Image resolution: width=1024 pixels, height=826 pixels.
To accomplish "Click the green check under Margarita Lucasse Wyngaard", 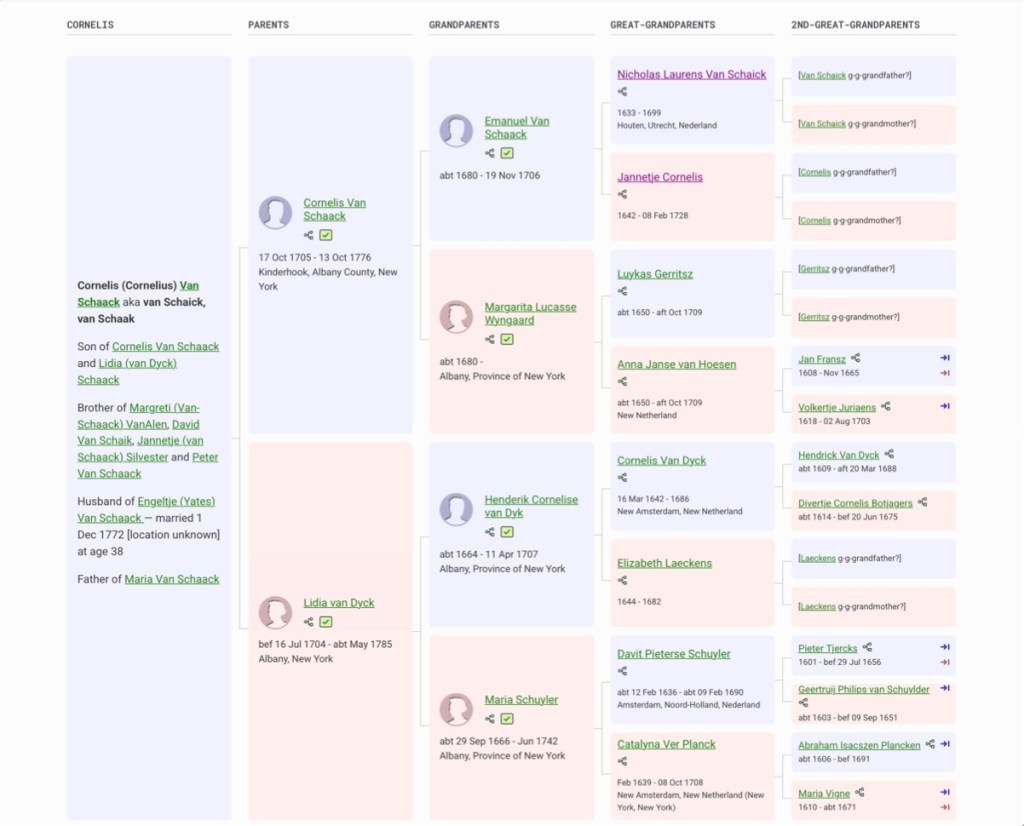I will (507, 339).
